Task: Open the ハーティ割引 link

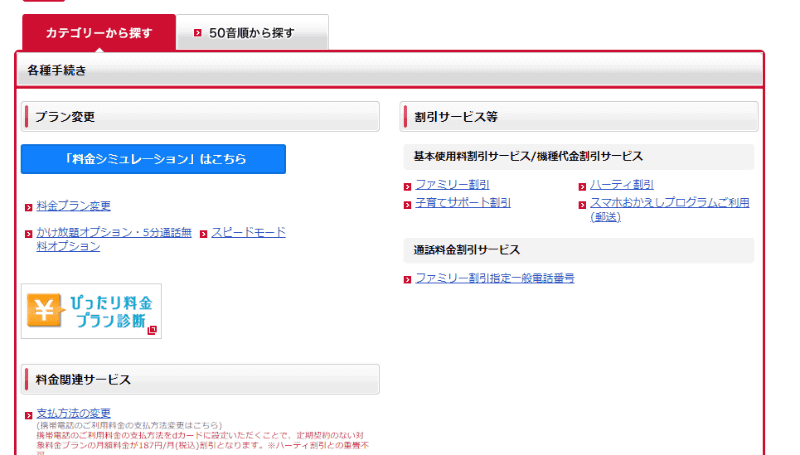Action: pos(621,185)
